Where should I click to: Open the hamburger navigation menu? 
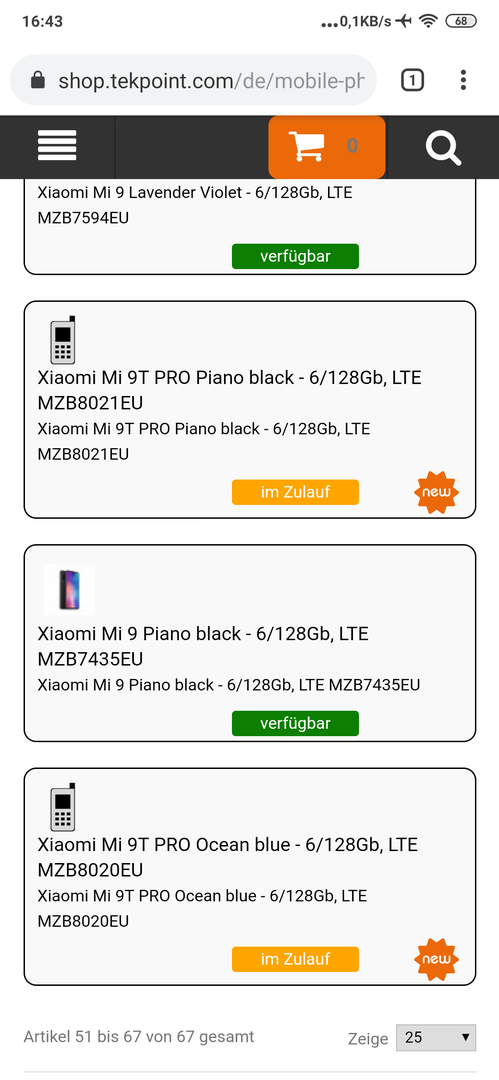coord(57,145)
